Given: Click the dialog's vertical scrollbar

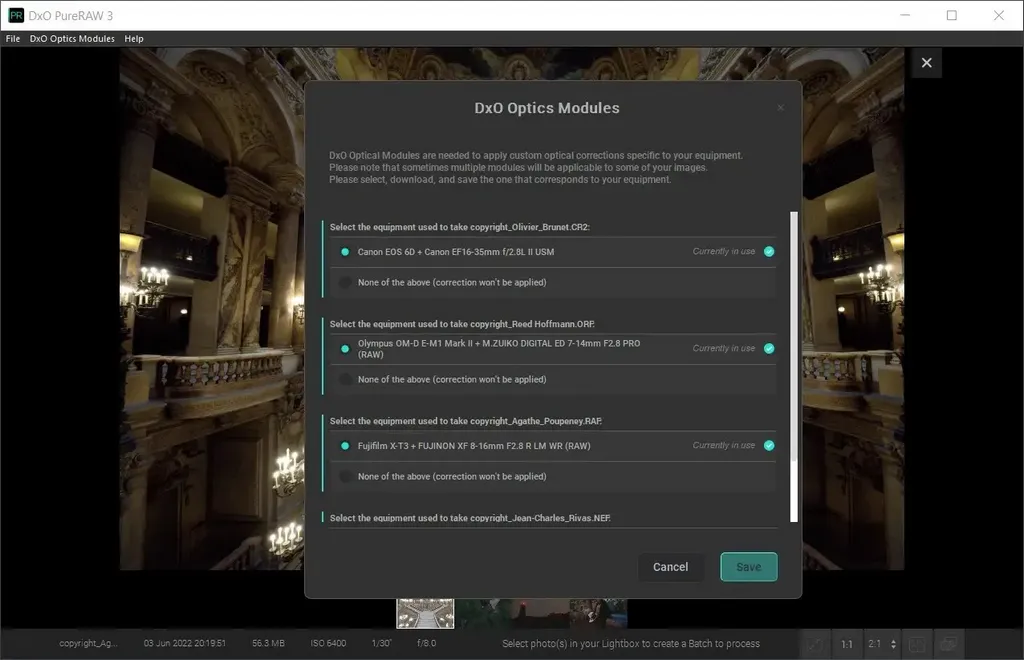Looking at the screenshot, I should tap(793, 366).
